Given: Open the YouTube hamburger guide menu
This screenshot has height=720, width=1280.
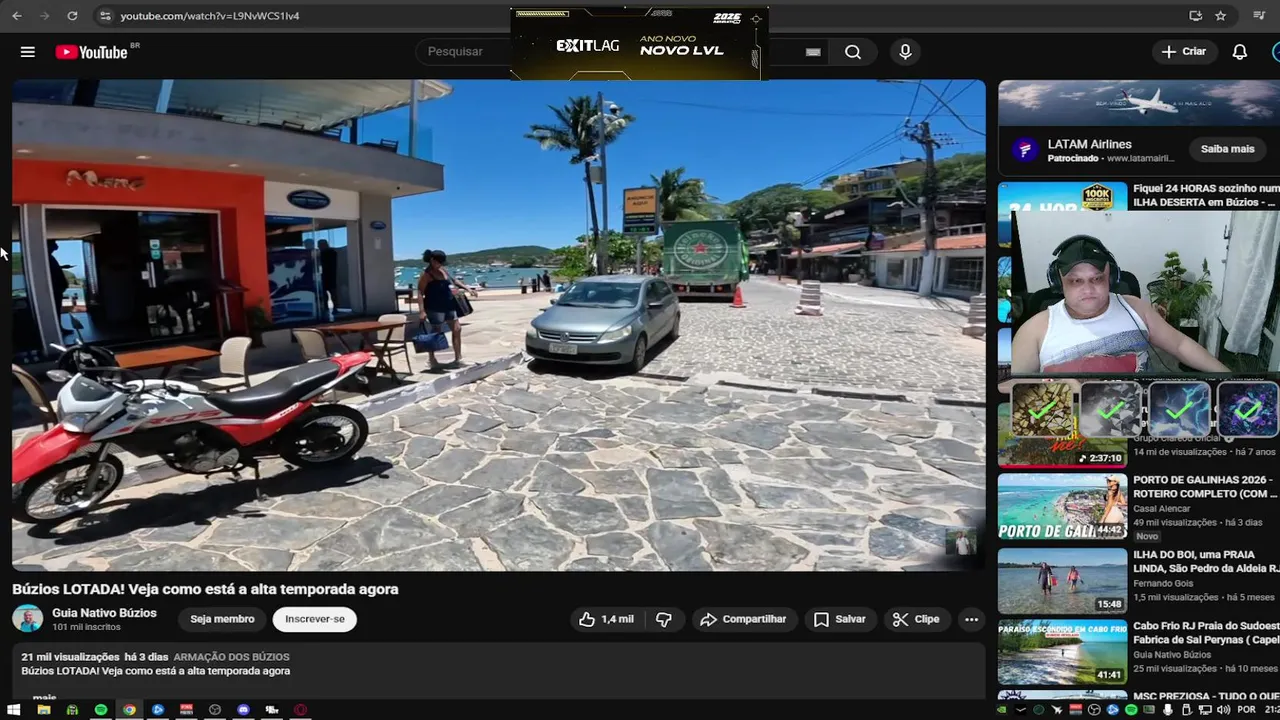Looking at the screenshot, I should [27, 52].
